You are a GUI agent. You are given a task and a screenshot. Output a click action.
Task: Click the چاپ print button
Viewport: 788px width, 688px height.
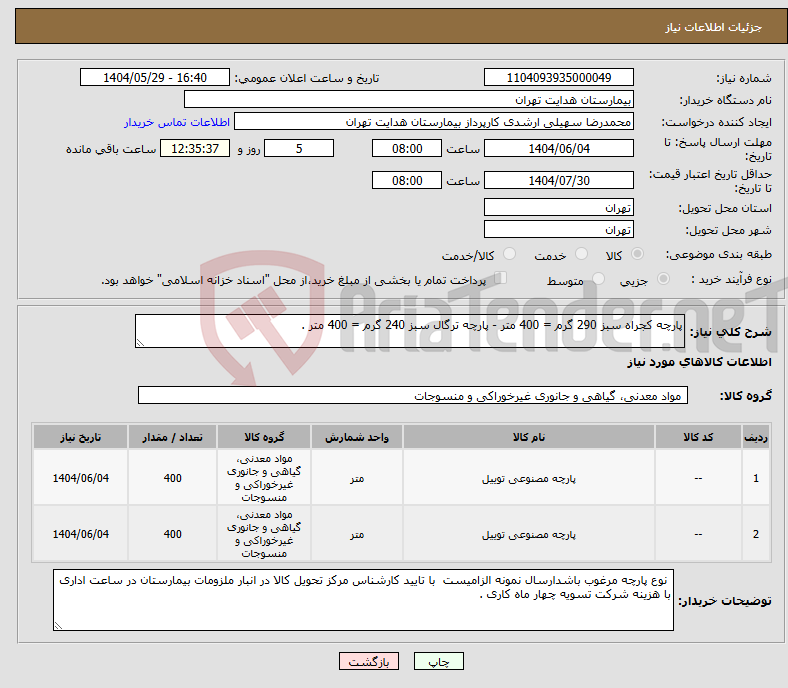439,661
